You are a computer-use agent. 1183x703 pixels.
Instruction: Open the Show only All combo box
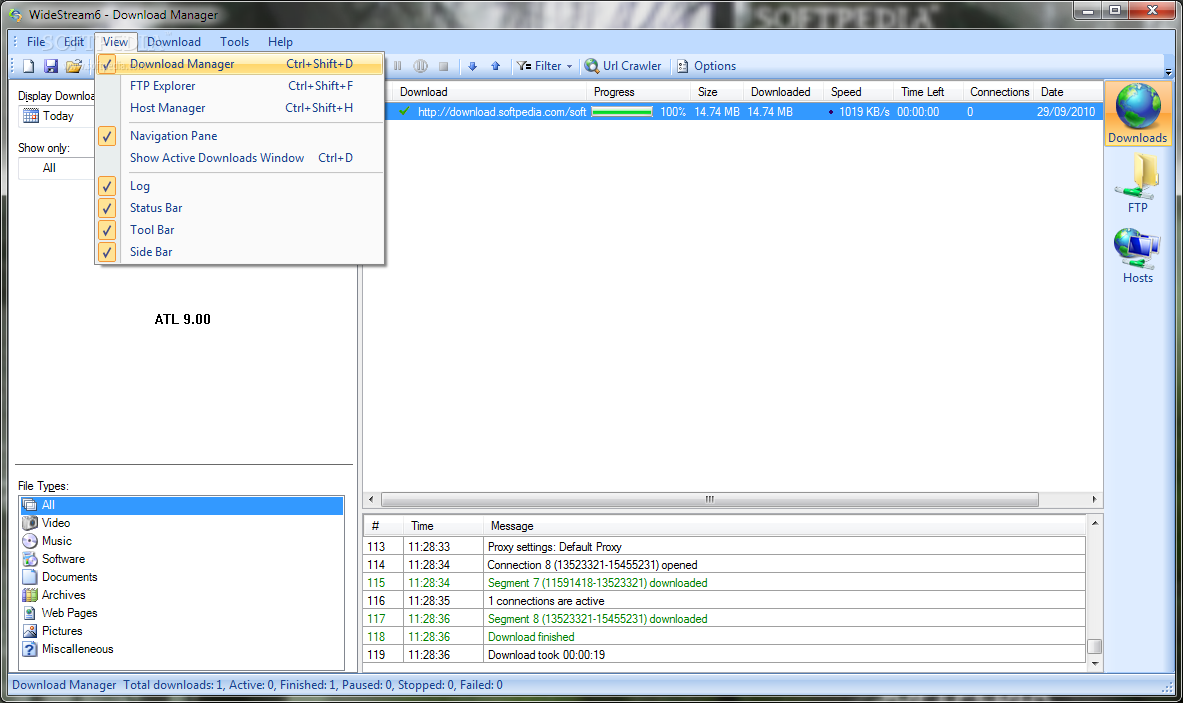(57, 168)
